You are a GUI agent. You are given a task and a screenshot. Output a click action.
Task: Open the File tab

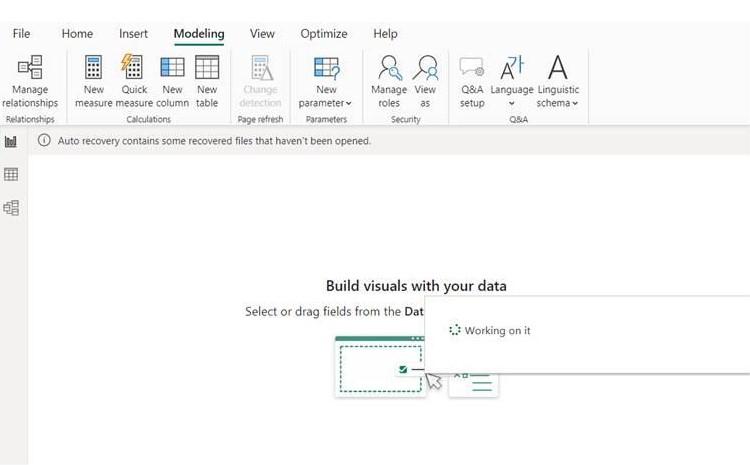coord(21,33)
